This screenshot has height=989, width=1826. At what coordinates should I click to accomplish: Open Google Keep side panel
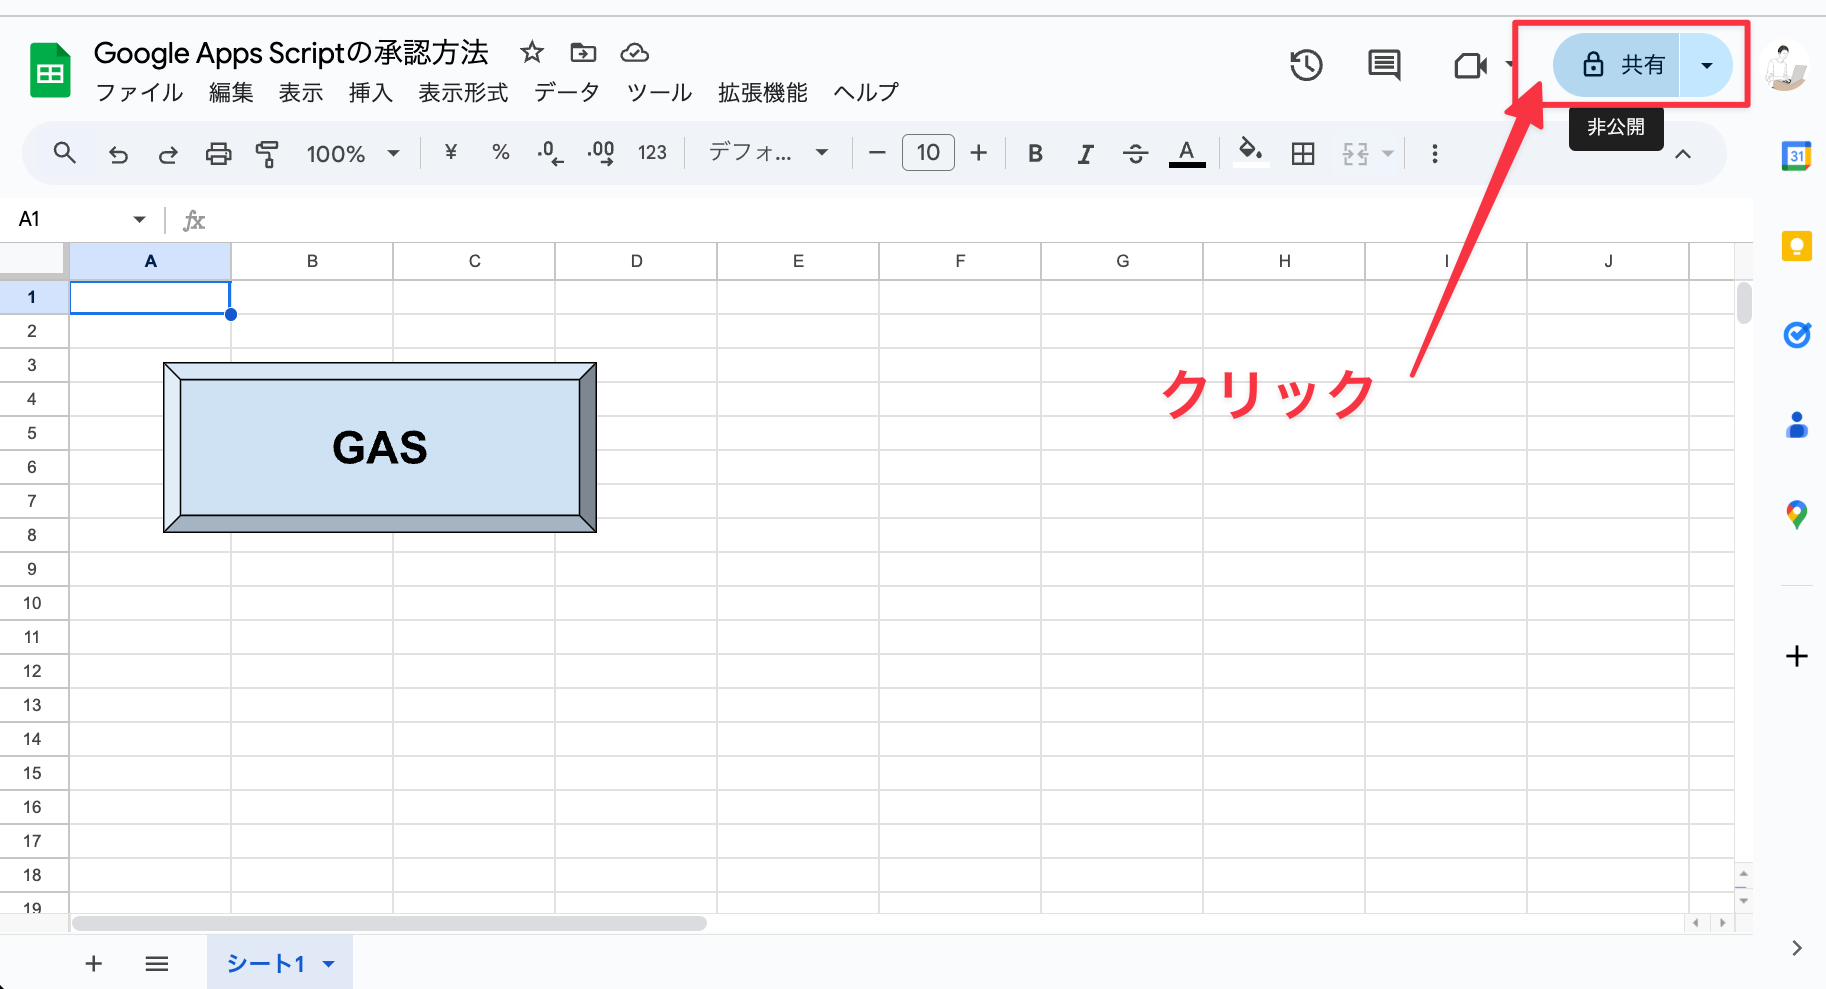point(1797,246)
